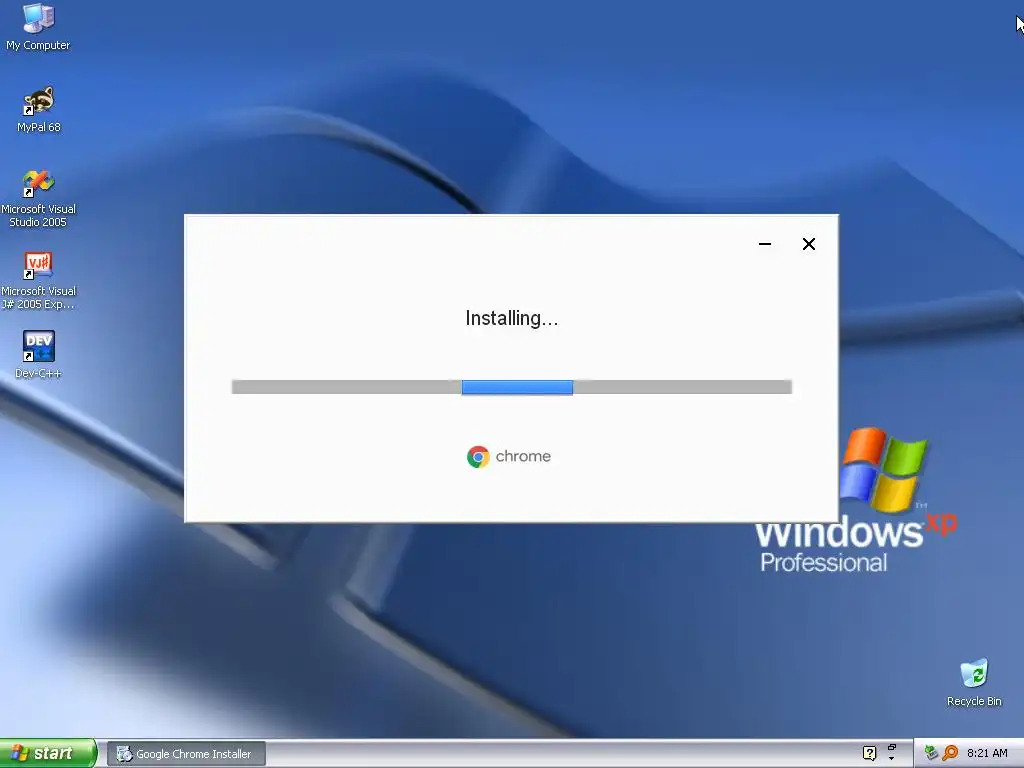Click the language bar help icon in taskbar

pos(869,753)
